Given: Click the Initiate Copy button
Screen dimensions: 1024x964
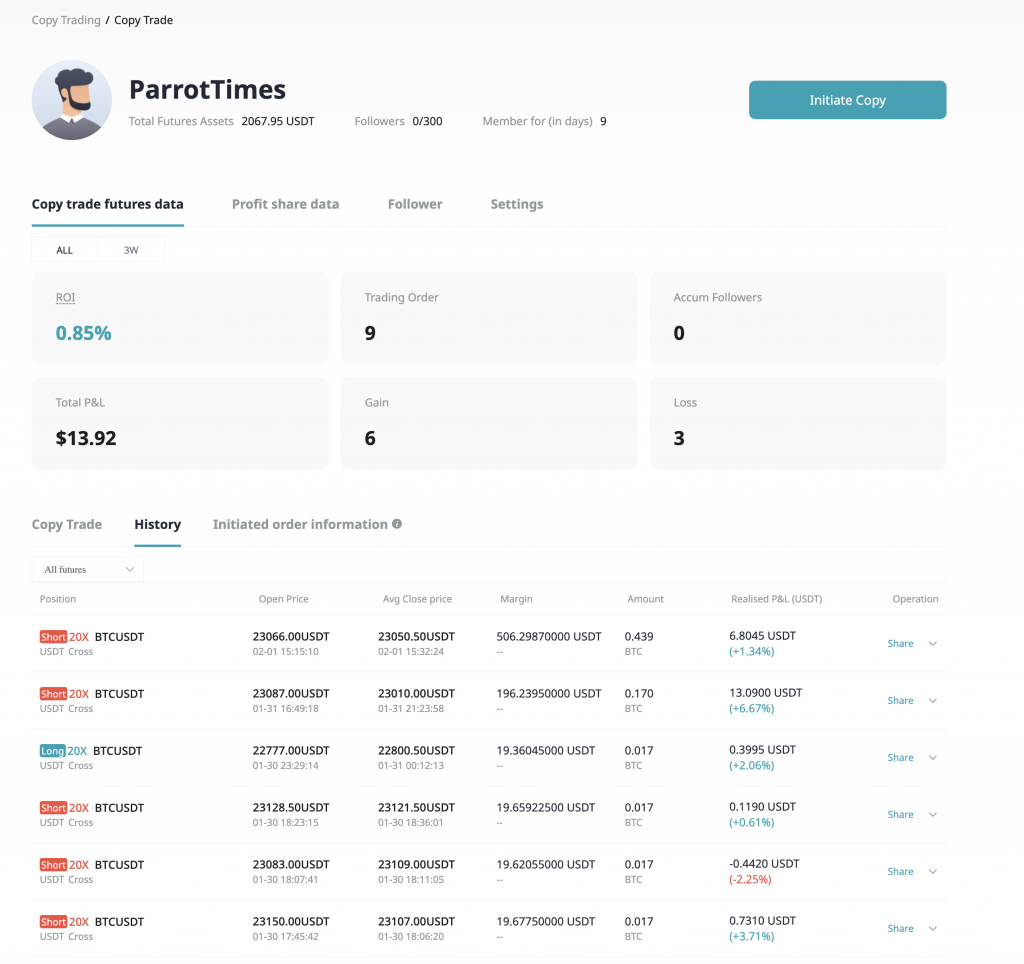Looking at the screenshot, I should (847, 100).
